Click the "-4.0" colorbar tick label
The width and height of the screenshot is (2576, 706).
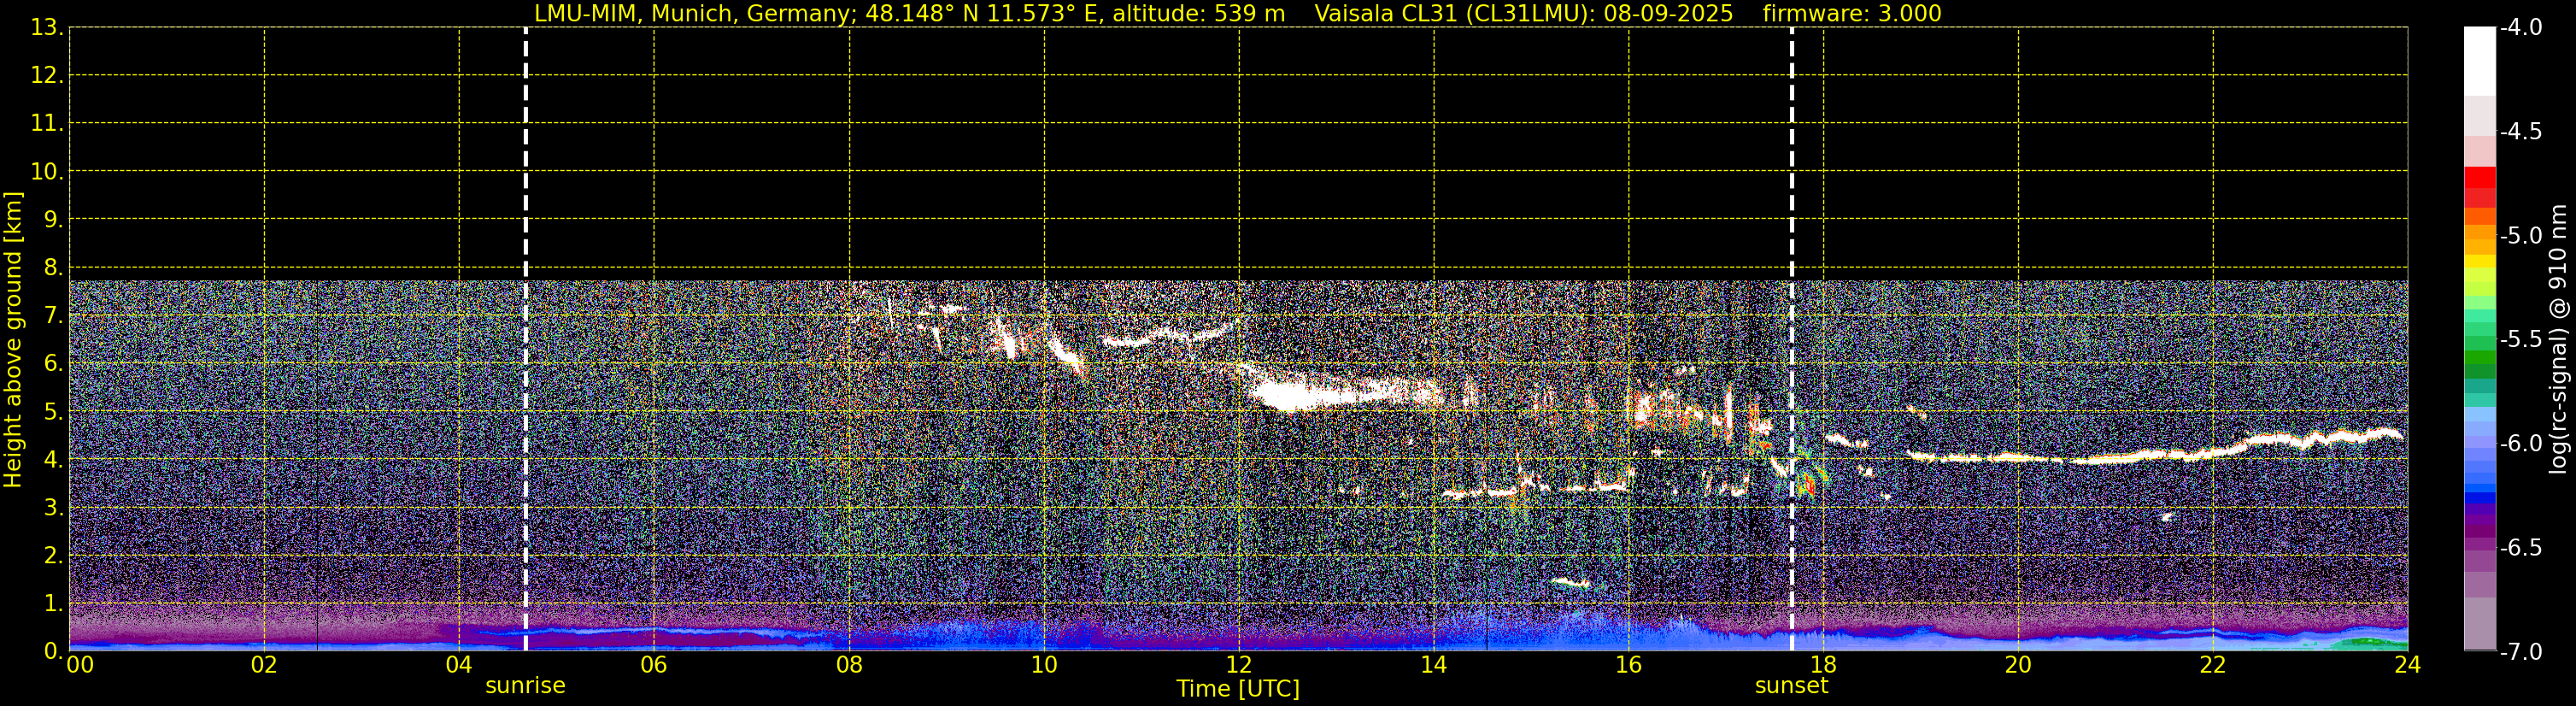pyautogui.click(x=2520, y=28)
